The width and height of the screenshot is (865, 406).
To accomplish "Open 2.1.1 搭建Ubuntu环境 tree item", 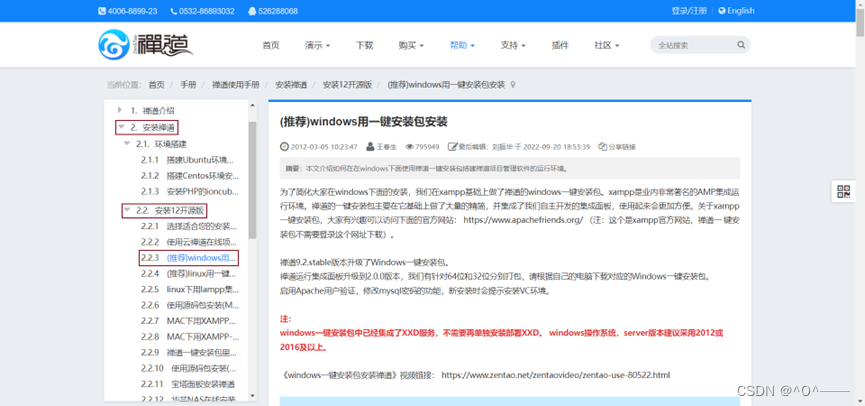I will coord(187,160).
